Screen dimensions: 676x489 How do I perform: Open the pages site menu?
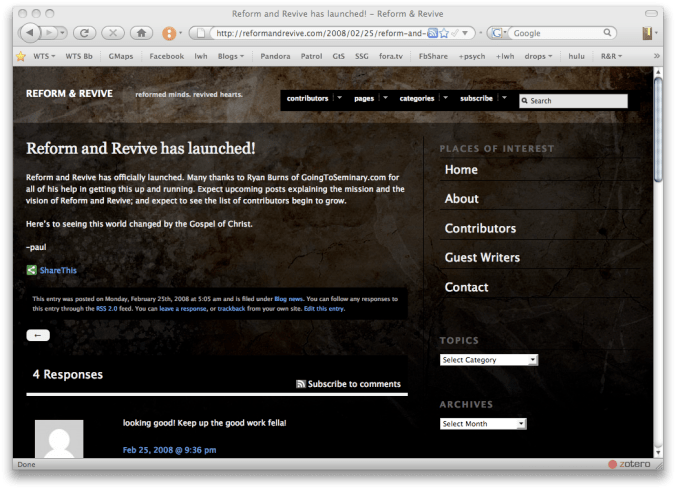[x=370, y=99]
